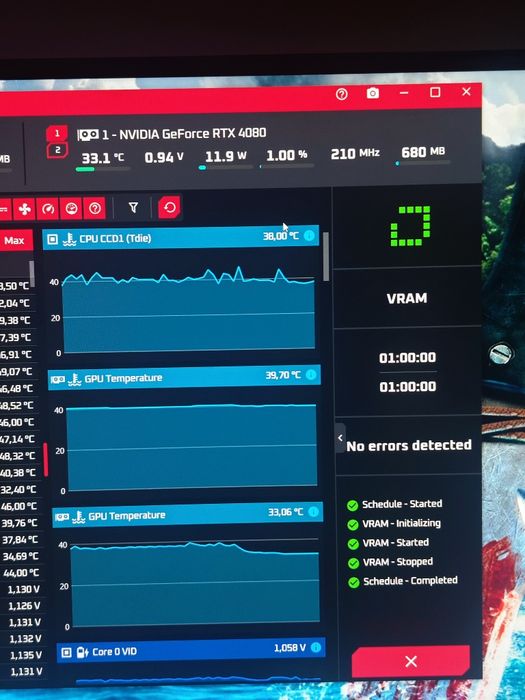
Task: Click info icon on CPU CCD1 (Tdie) graph
Action: pos(309,236)
